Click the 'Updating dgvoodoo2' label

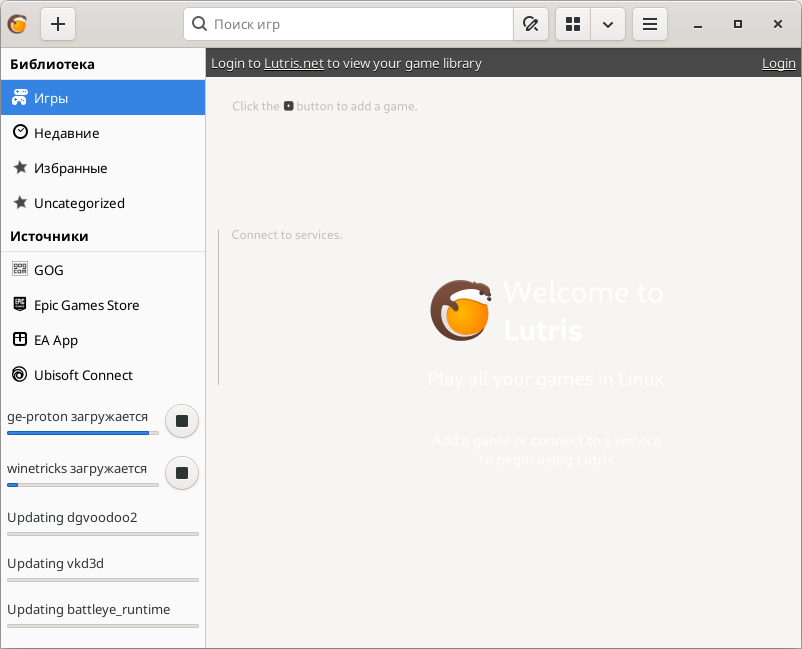point(72,518)
